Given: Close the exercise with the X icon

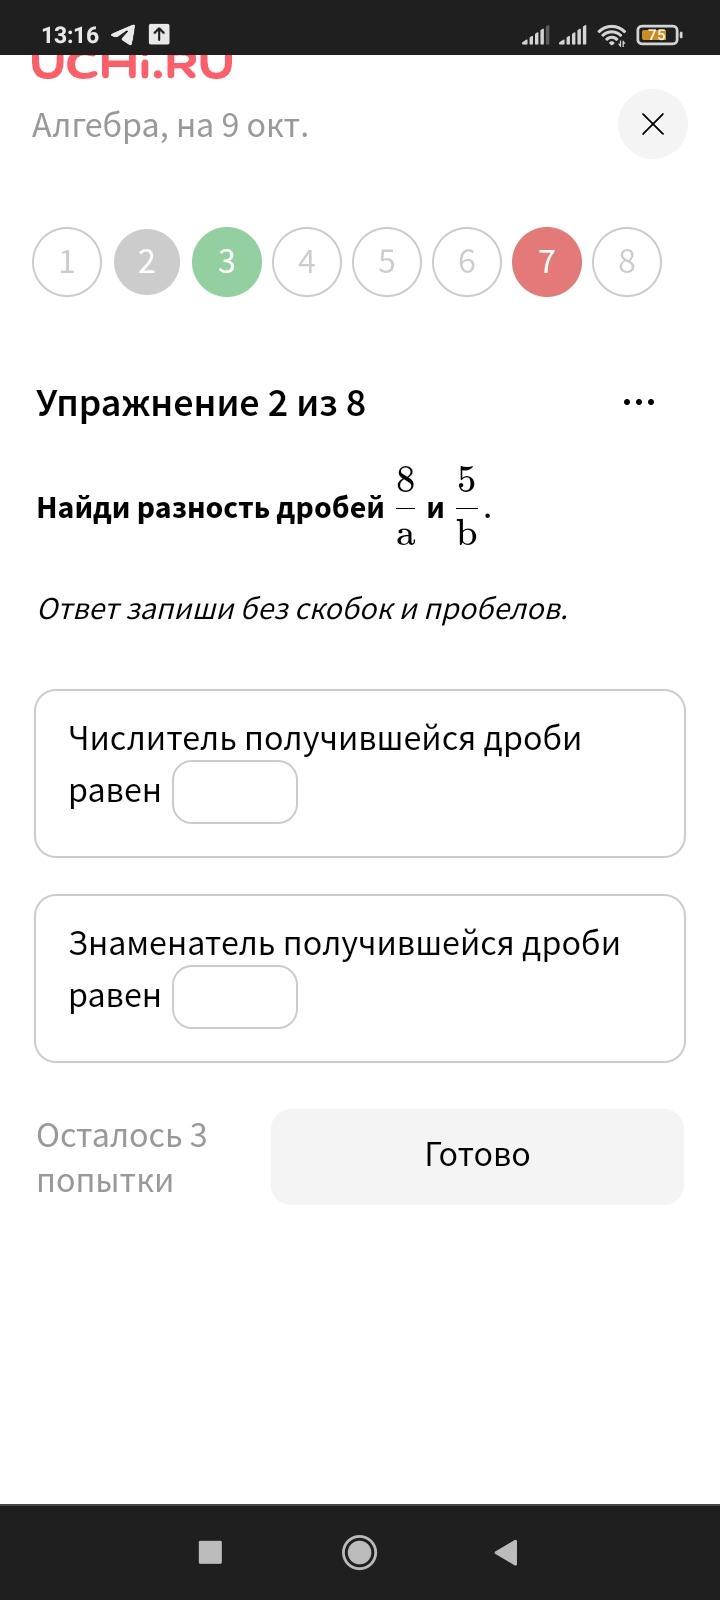Looking at the screenshot, I should pyautogui.click(x=653, y=124).
